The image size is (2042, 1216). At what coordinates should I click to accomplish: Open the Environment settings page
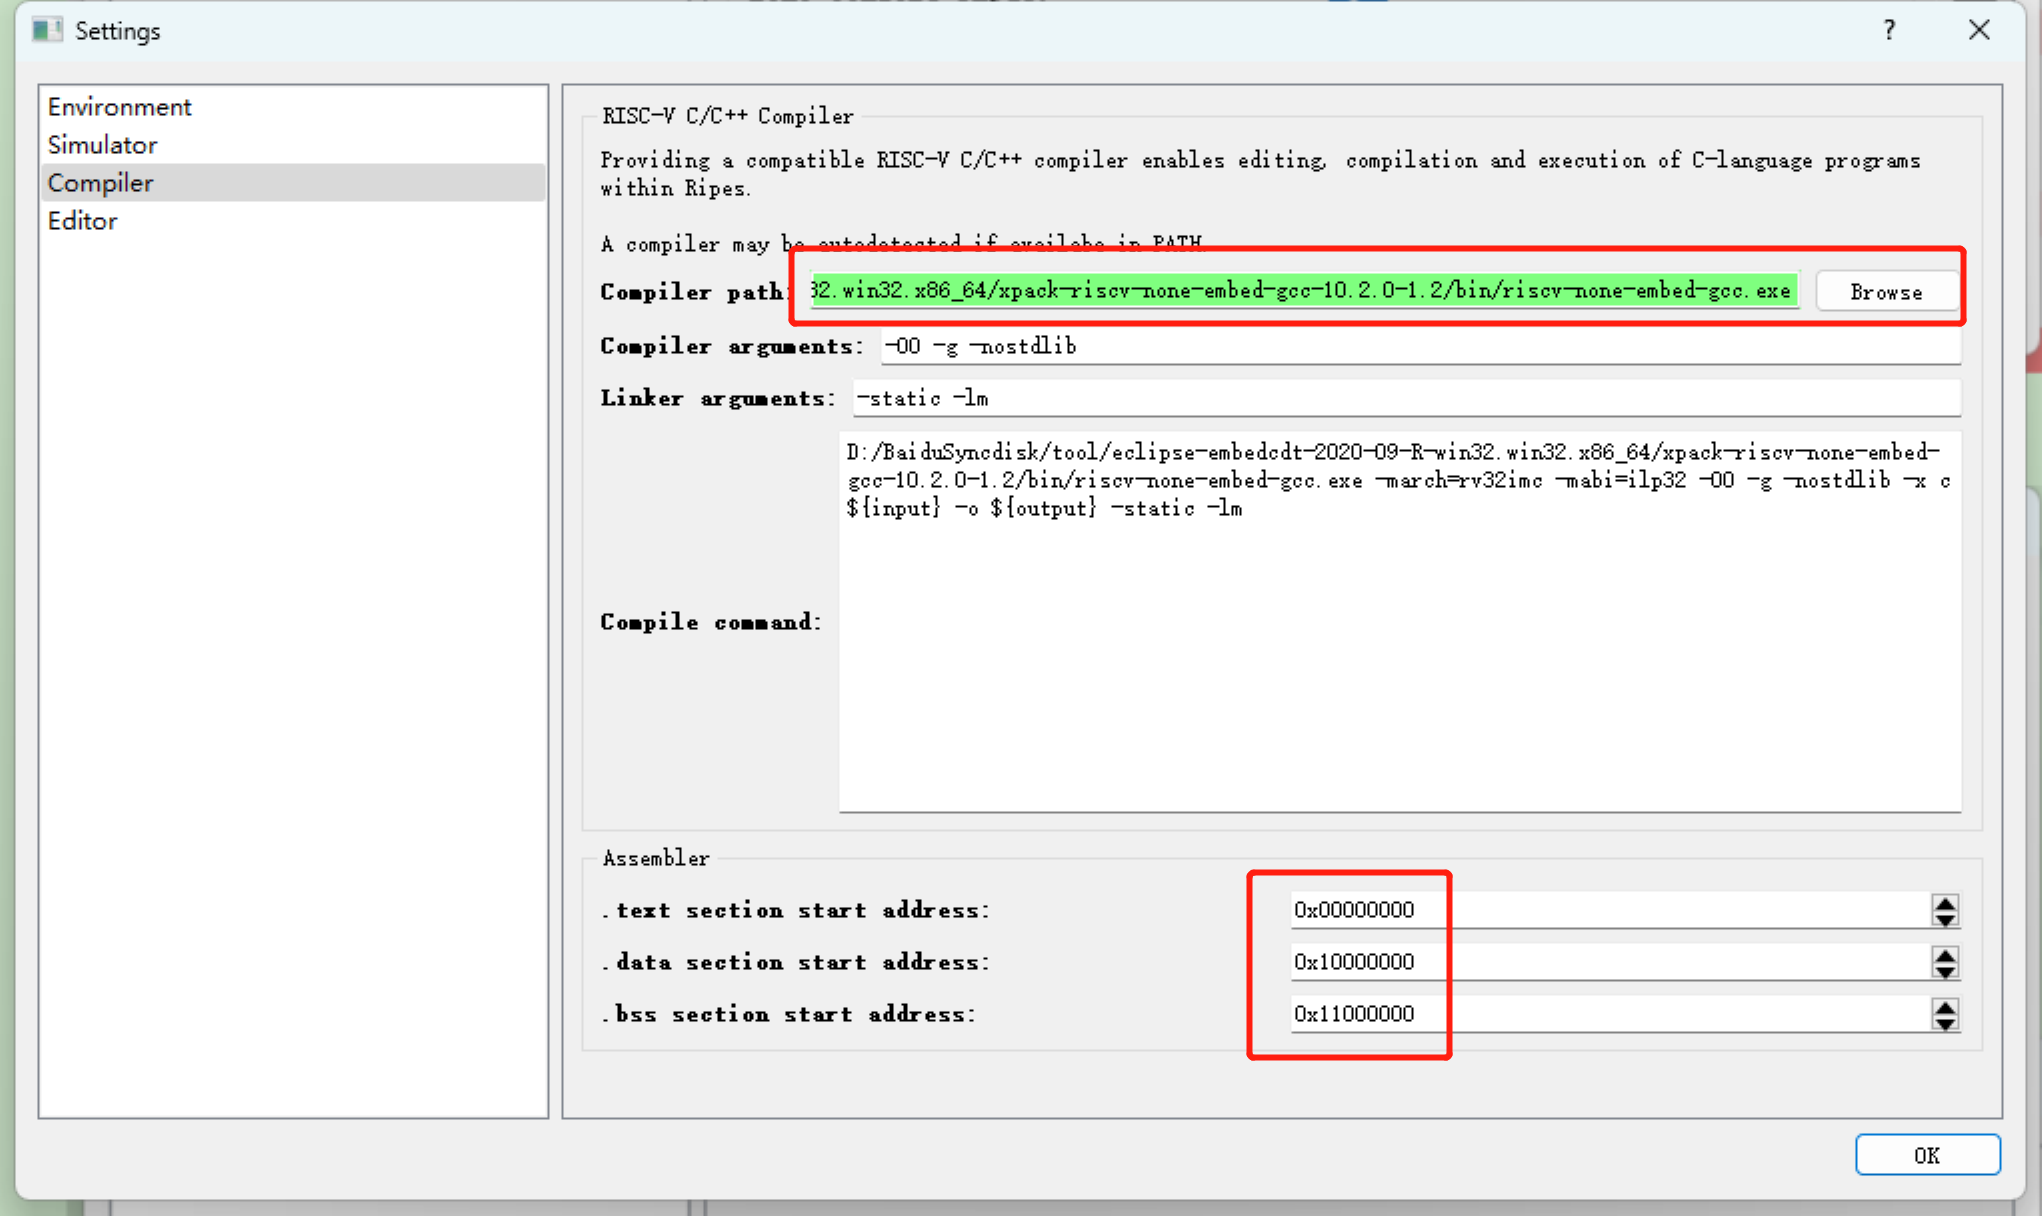tap(119, 107)
